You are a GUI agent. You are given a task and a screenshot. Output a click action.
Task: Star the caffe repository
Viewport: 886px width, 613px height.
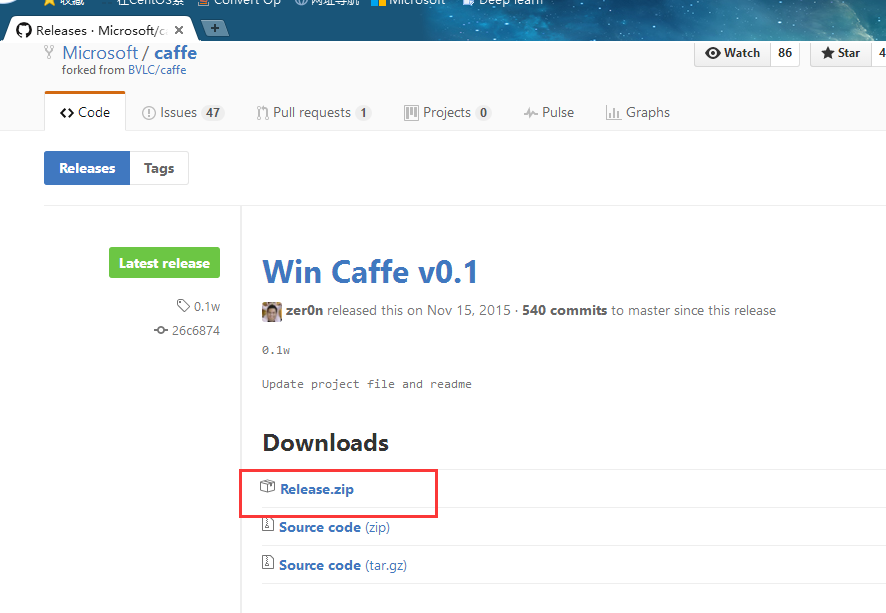[840, 53]
